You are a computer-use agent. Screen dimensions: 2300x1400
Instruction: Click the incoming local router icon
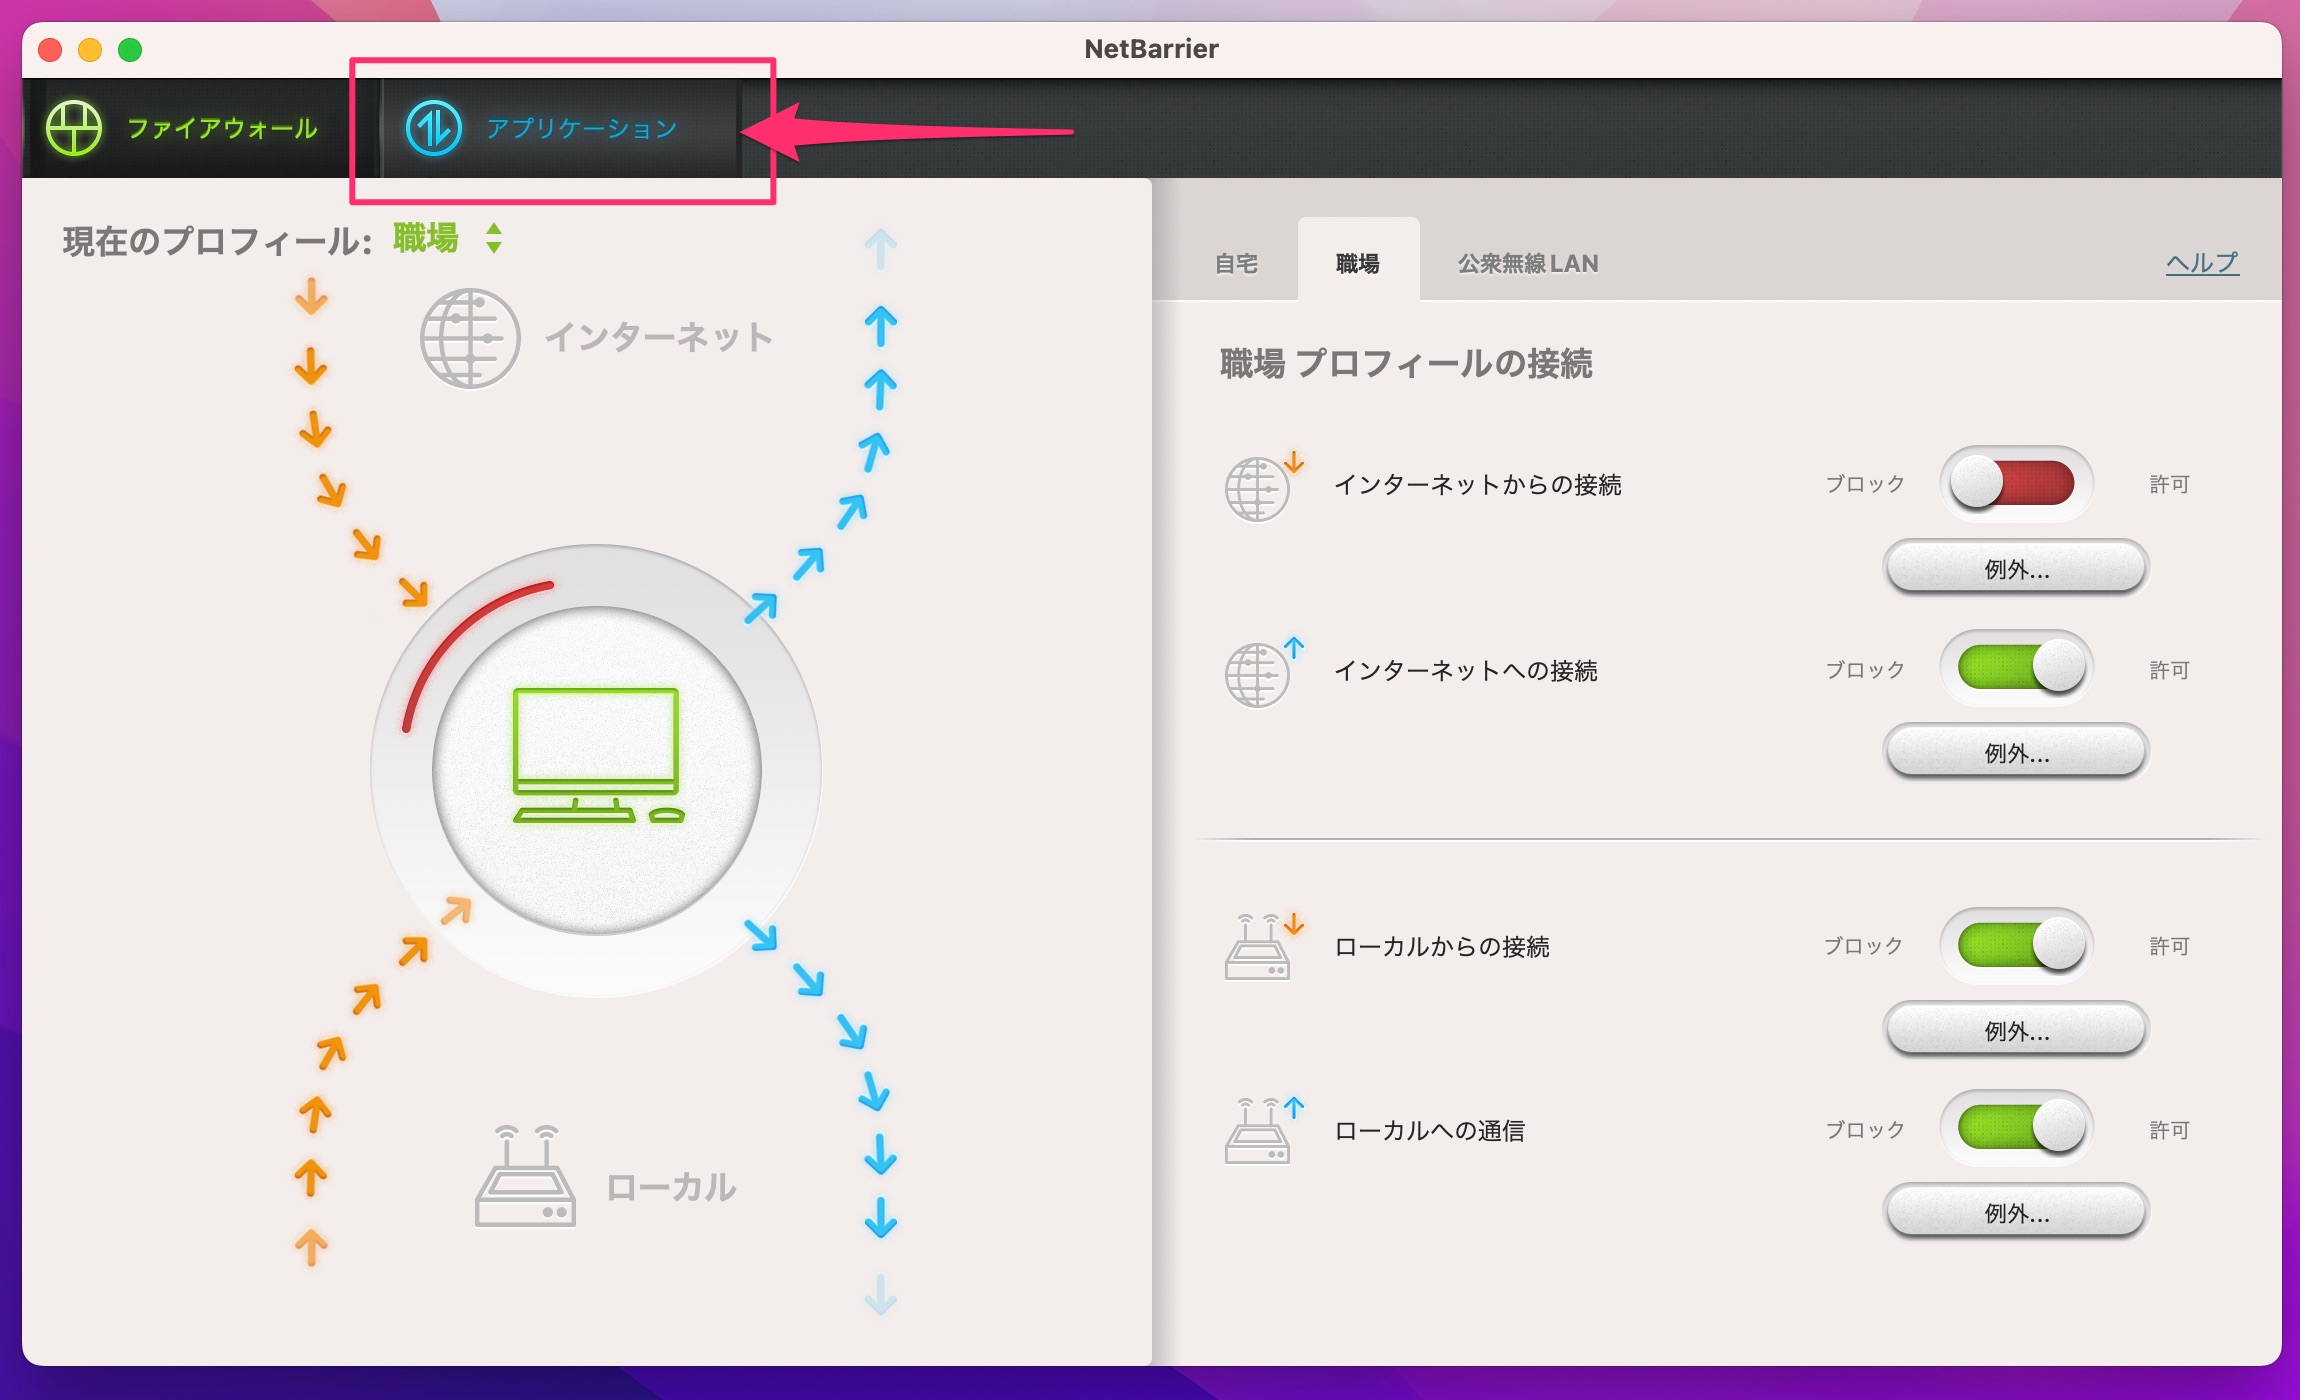tap(1264, 946)
